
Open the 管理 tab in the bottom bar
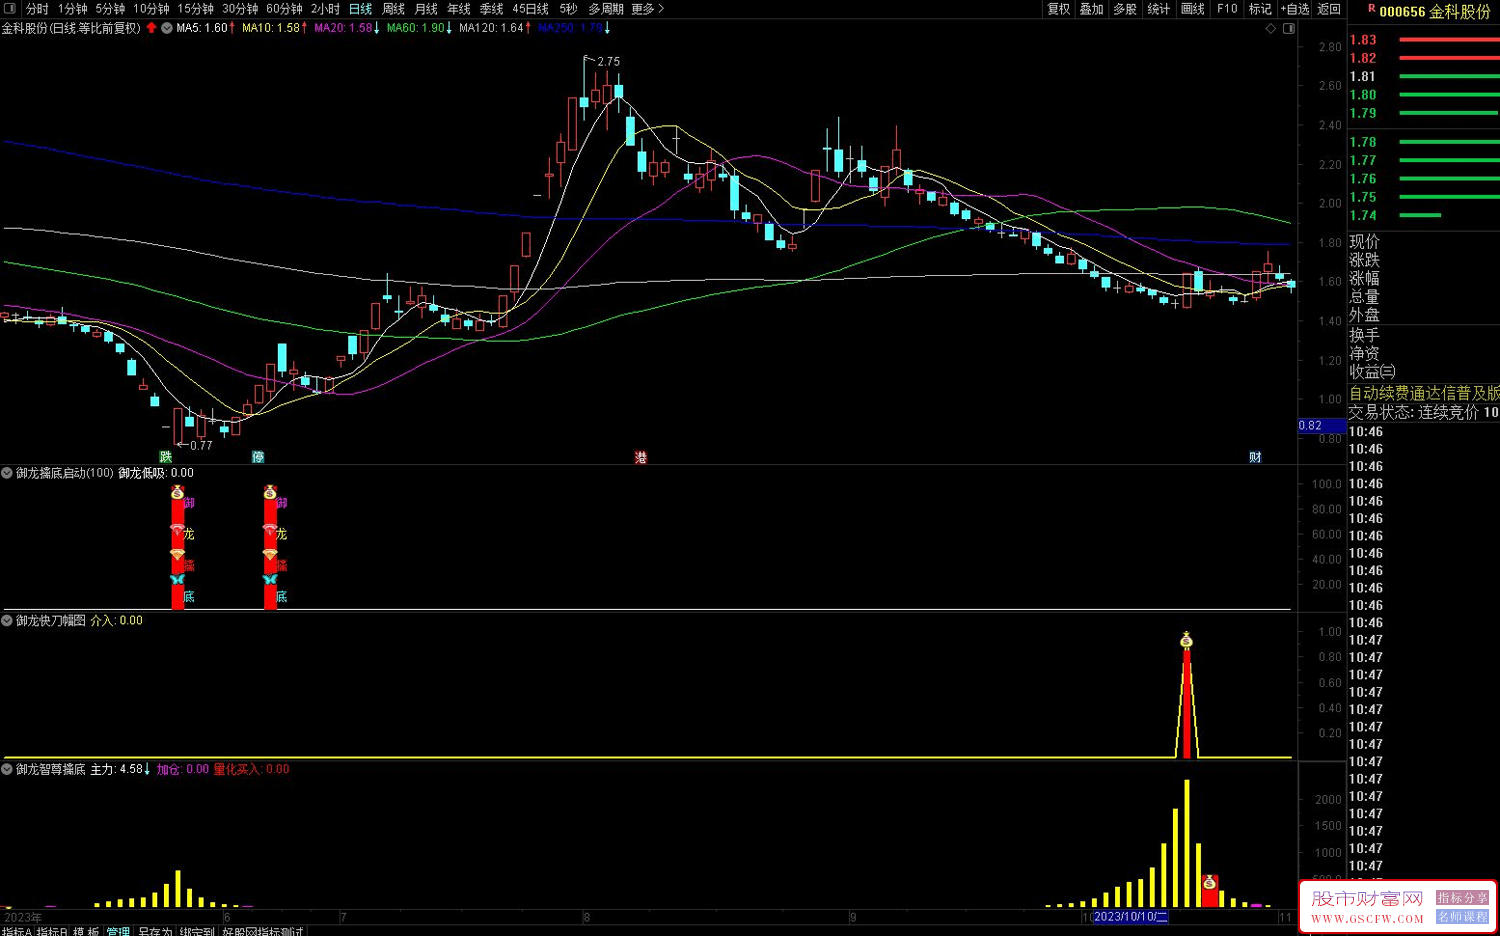(x=118, y=931)
